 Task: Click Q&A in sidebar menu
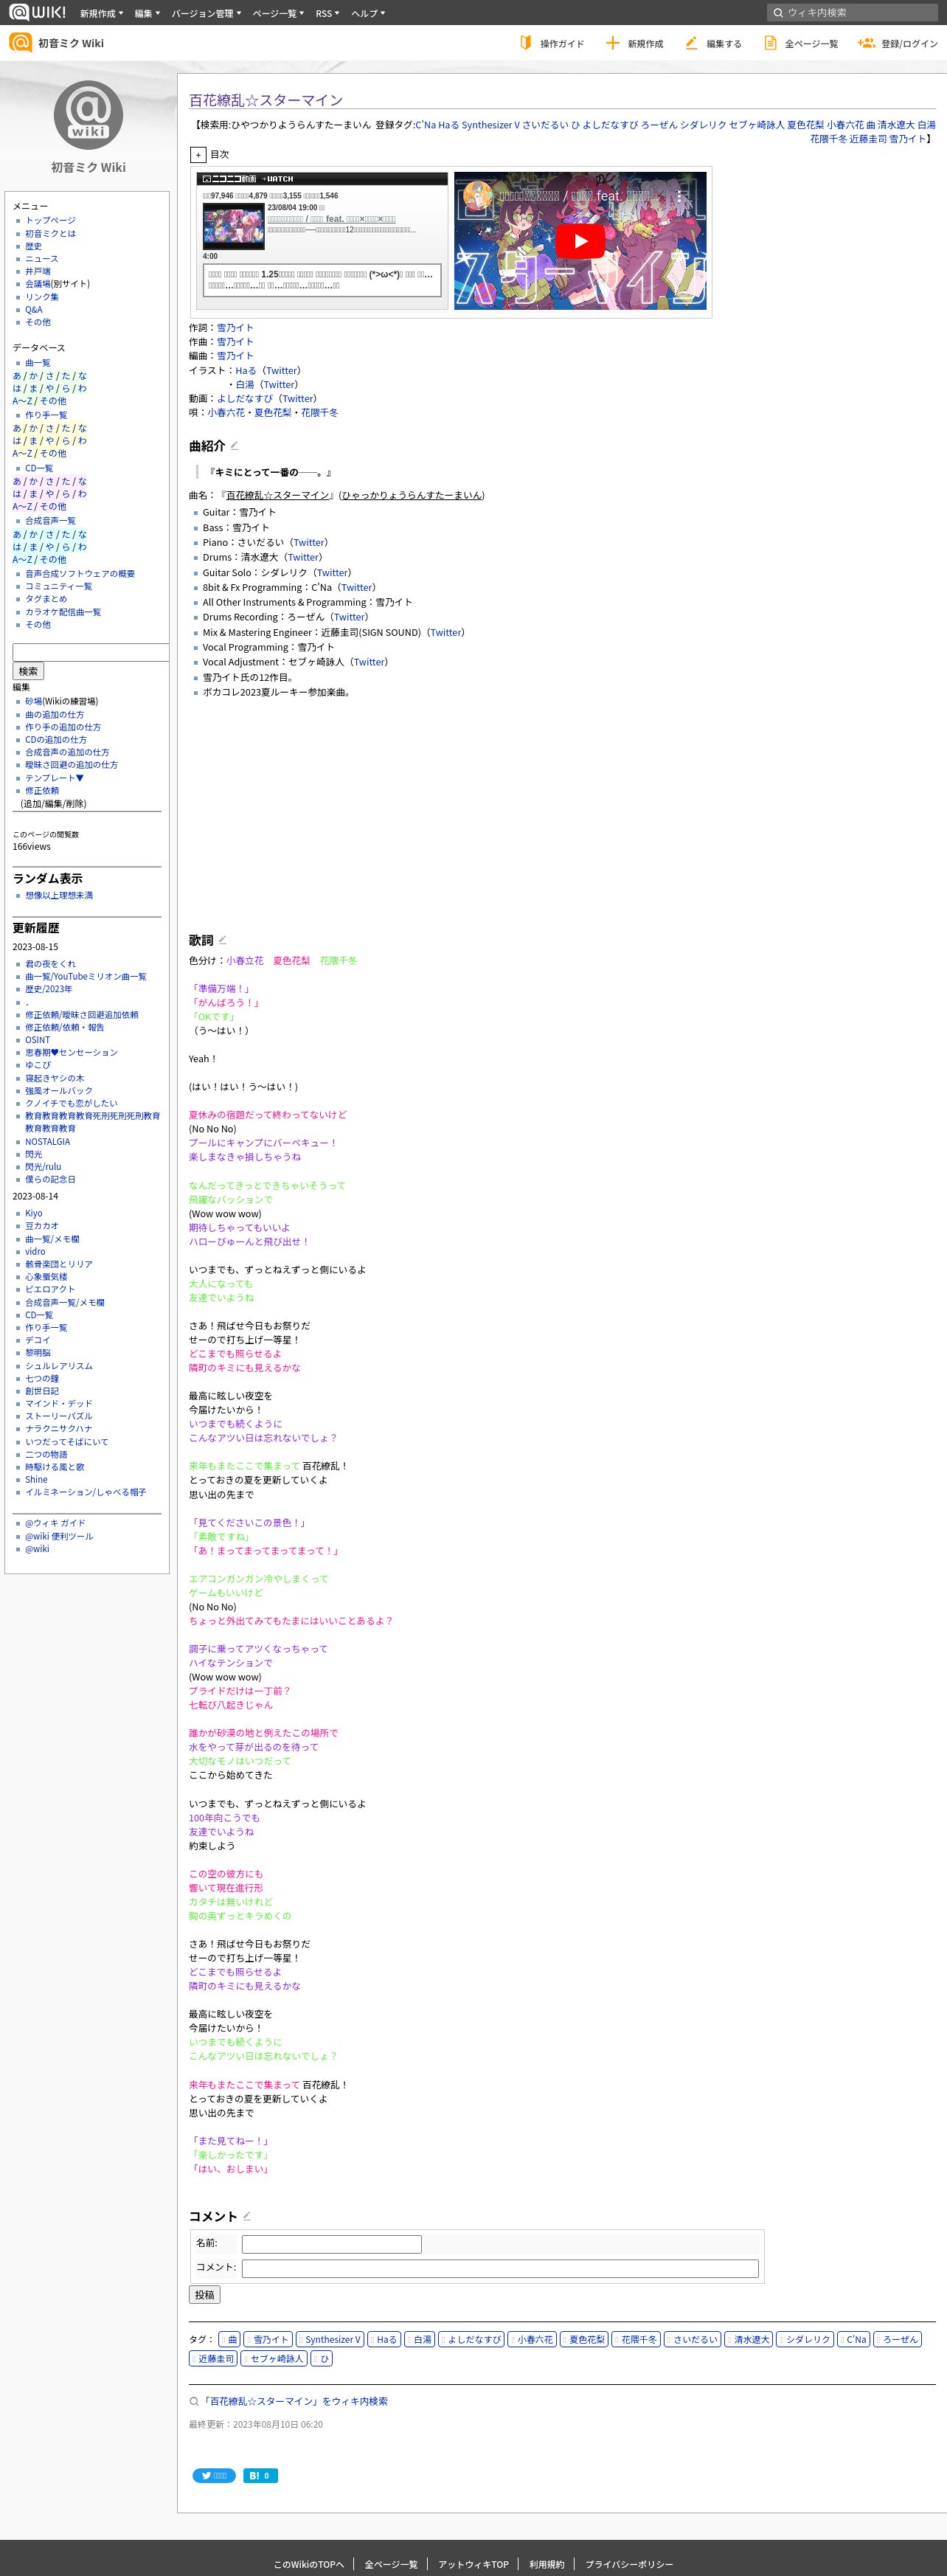click(x=34, y=310)
